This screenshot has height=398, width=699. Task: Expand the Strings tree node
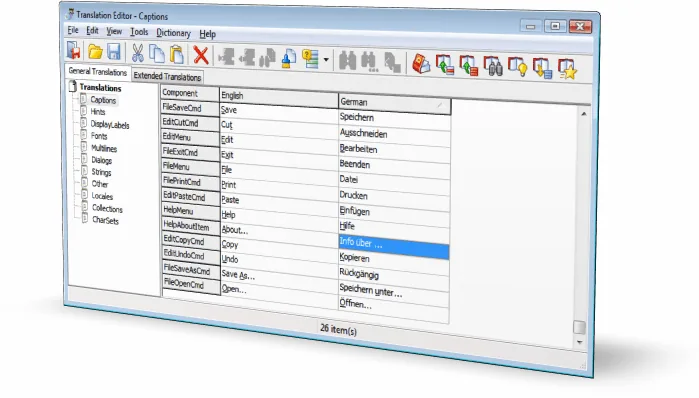pos(84,171)
